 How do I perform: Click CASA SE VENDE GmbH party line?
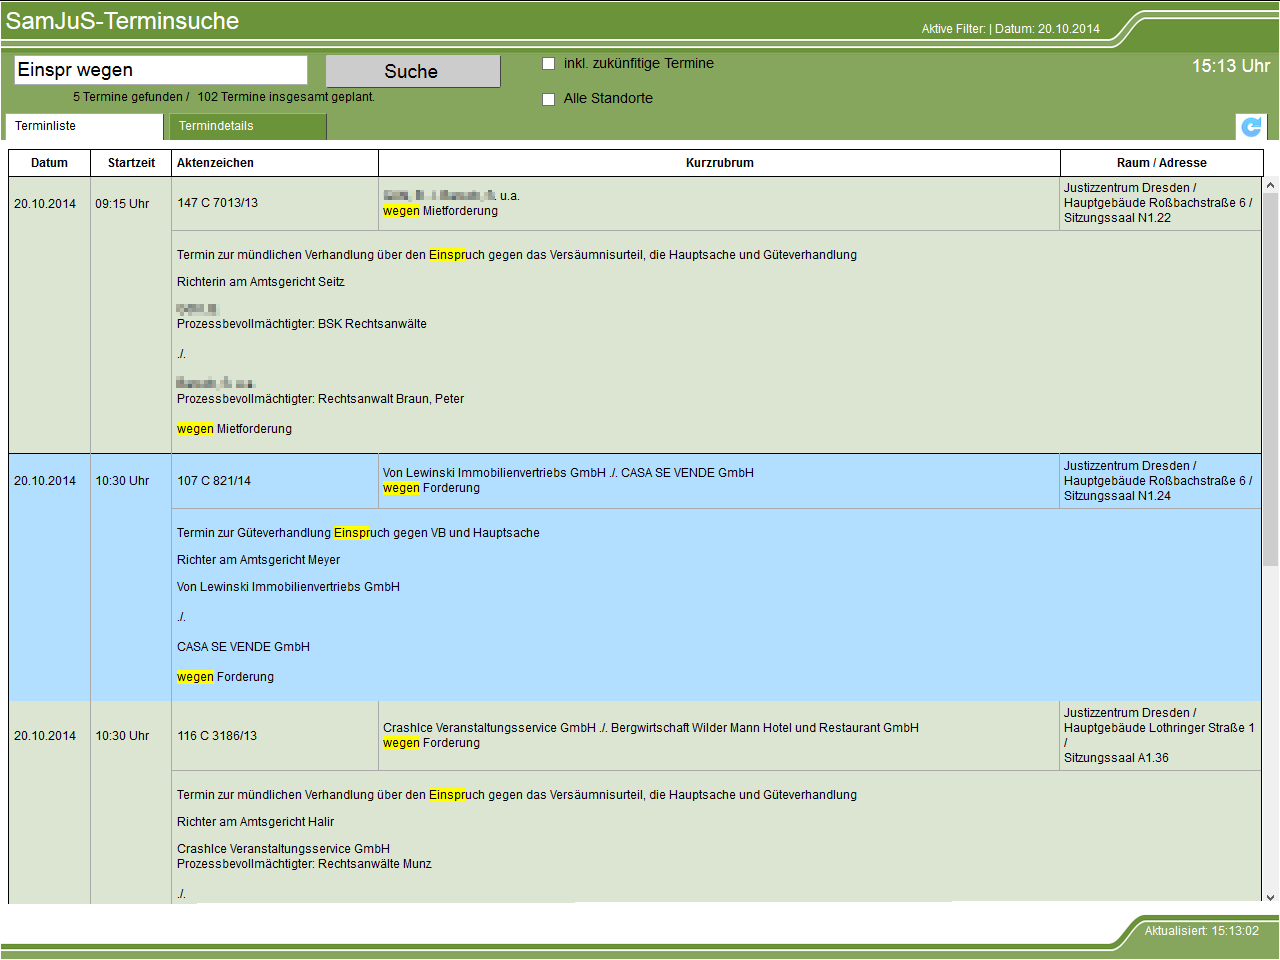[x=243, y=647]
